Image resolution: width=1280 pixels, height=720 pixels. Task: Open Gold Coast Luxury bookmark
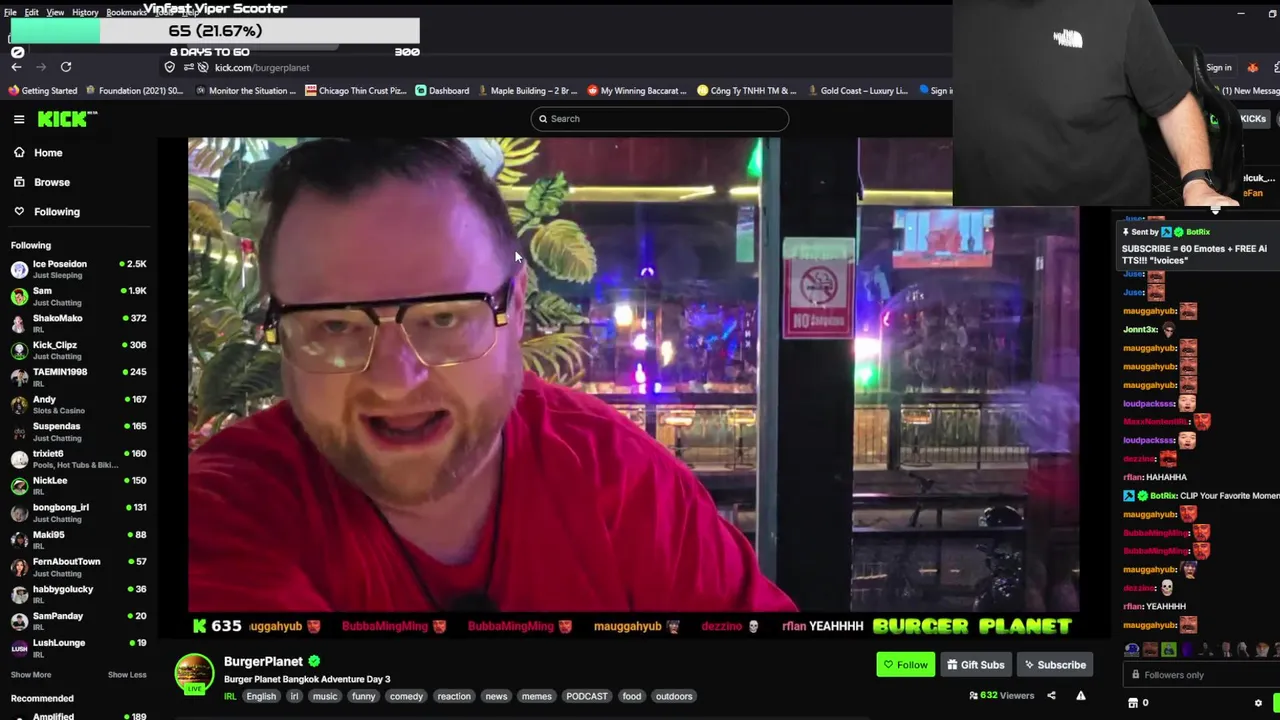coord(857,91)
